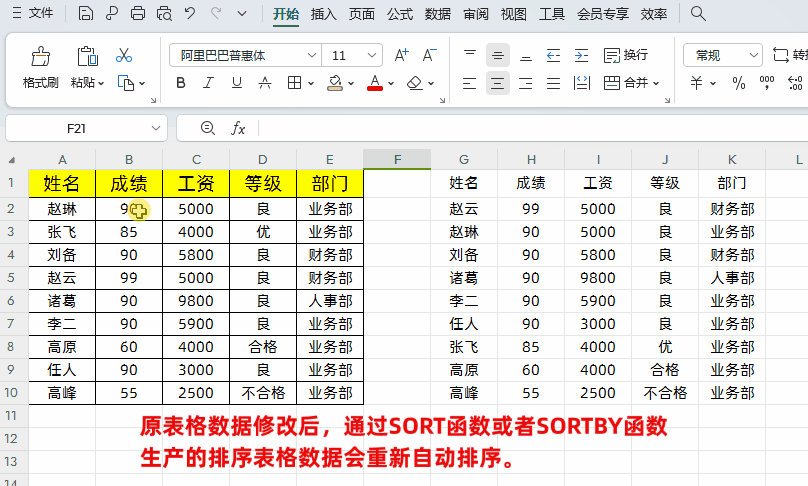The width and height of the screenshot is (808, 486).
Task: Apply the yellow fill color
Action: click(x=335, y=82)
